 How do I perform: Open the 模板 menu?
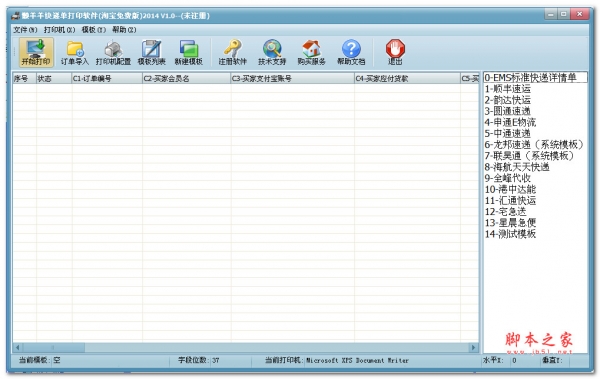coord(94,30)
